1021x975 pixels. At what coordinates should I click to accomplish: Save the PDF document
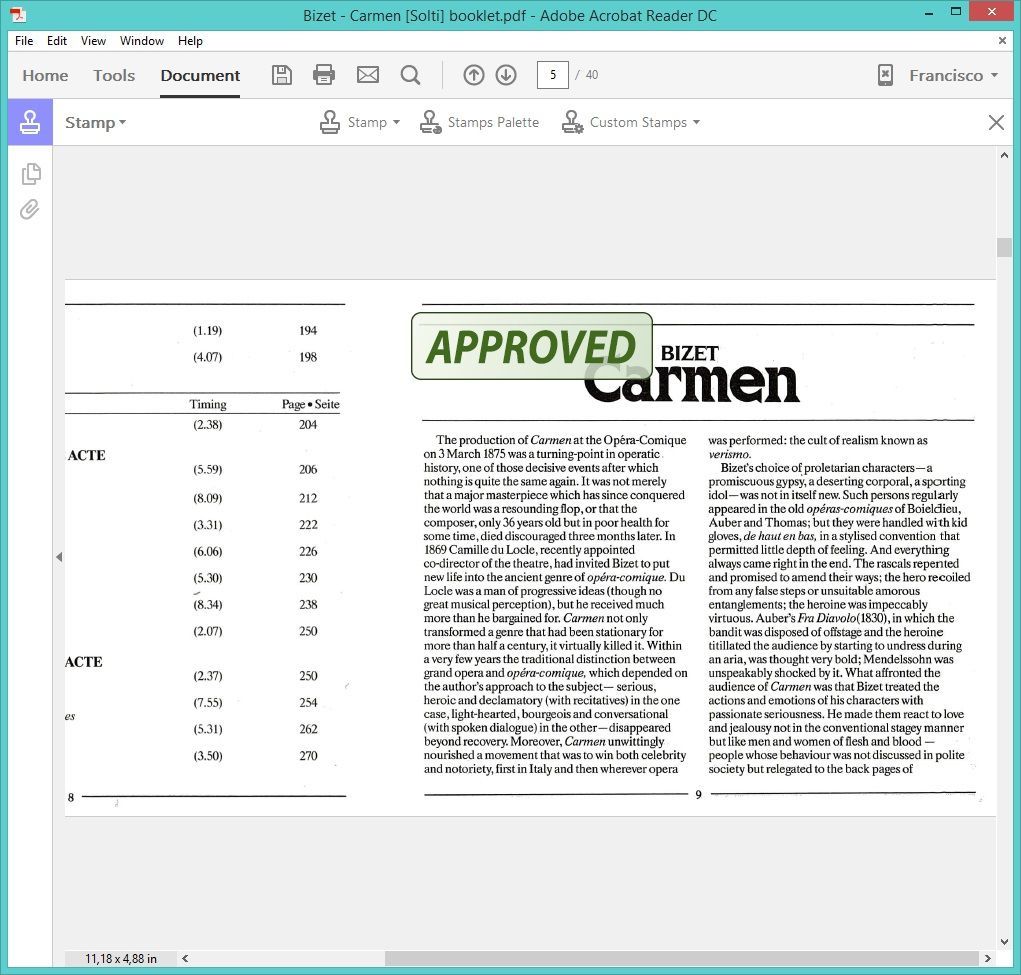281,74
